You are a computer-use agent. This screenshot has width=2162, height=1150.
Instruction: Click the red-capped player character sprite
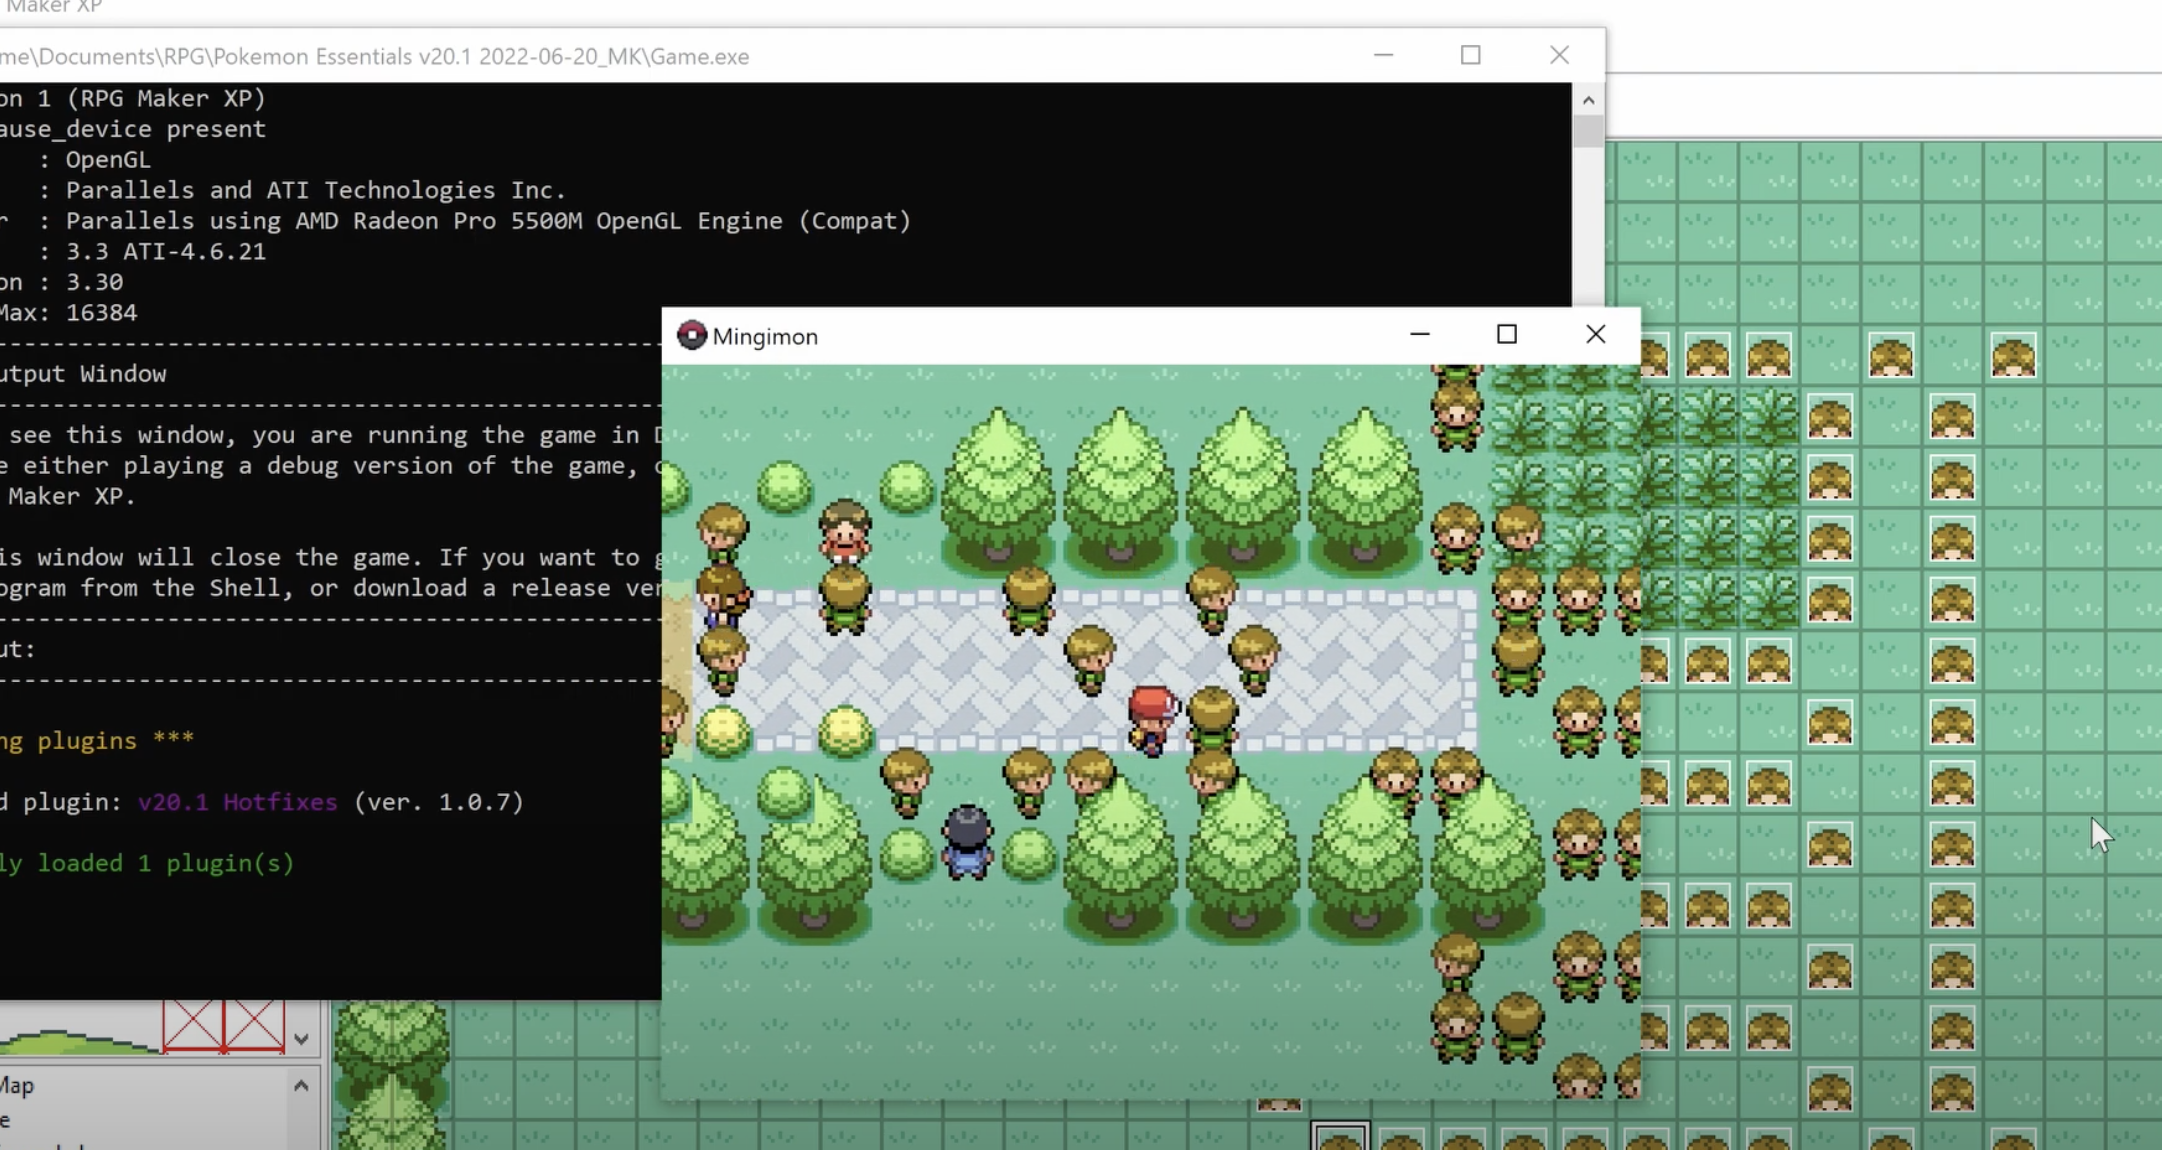click(1152, 719)
